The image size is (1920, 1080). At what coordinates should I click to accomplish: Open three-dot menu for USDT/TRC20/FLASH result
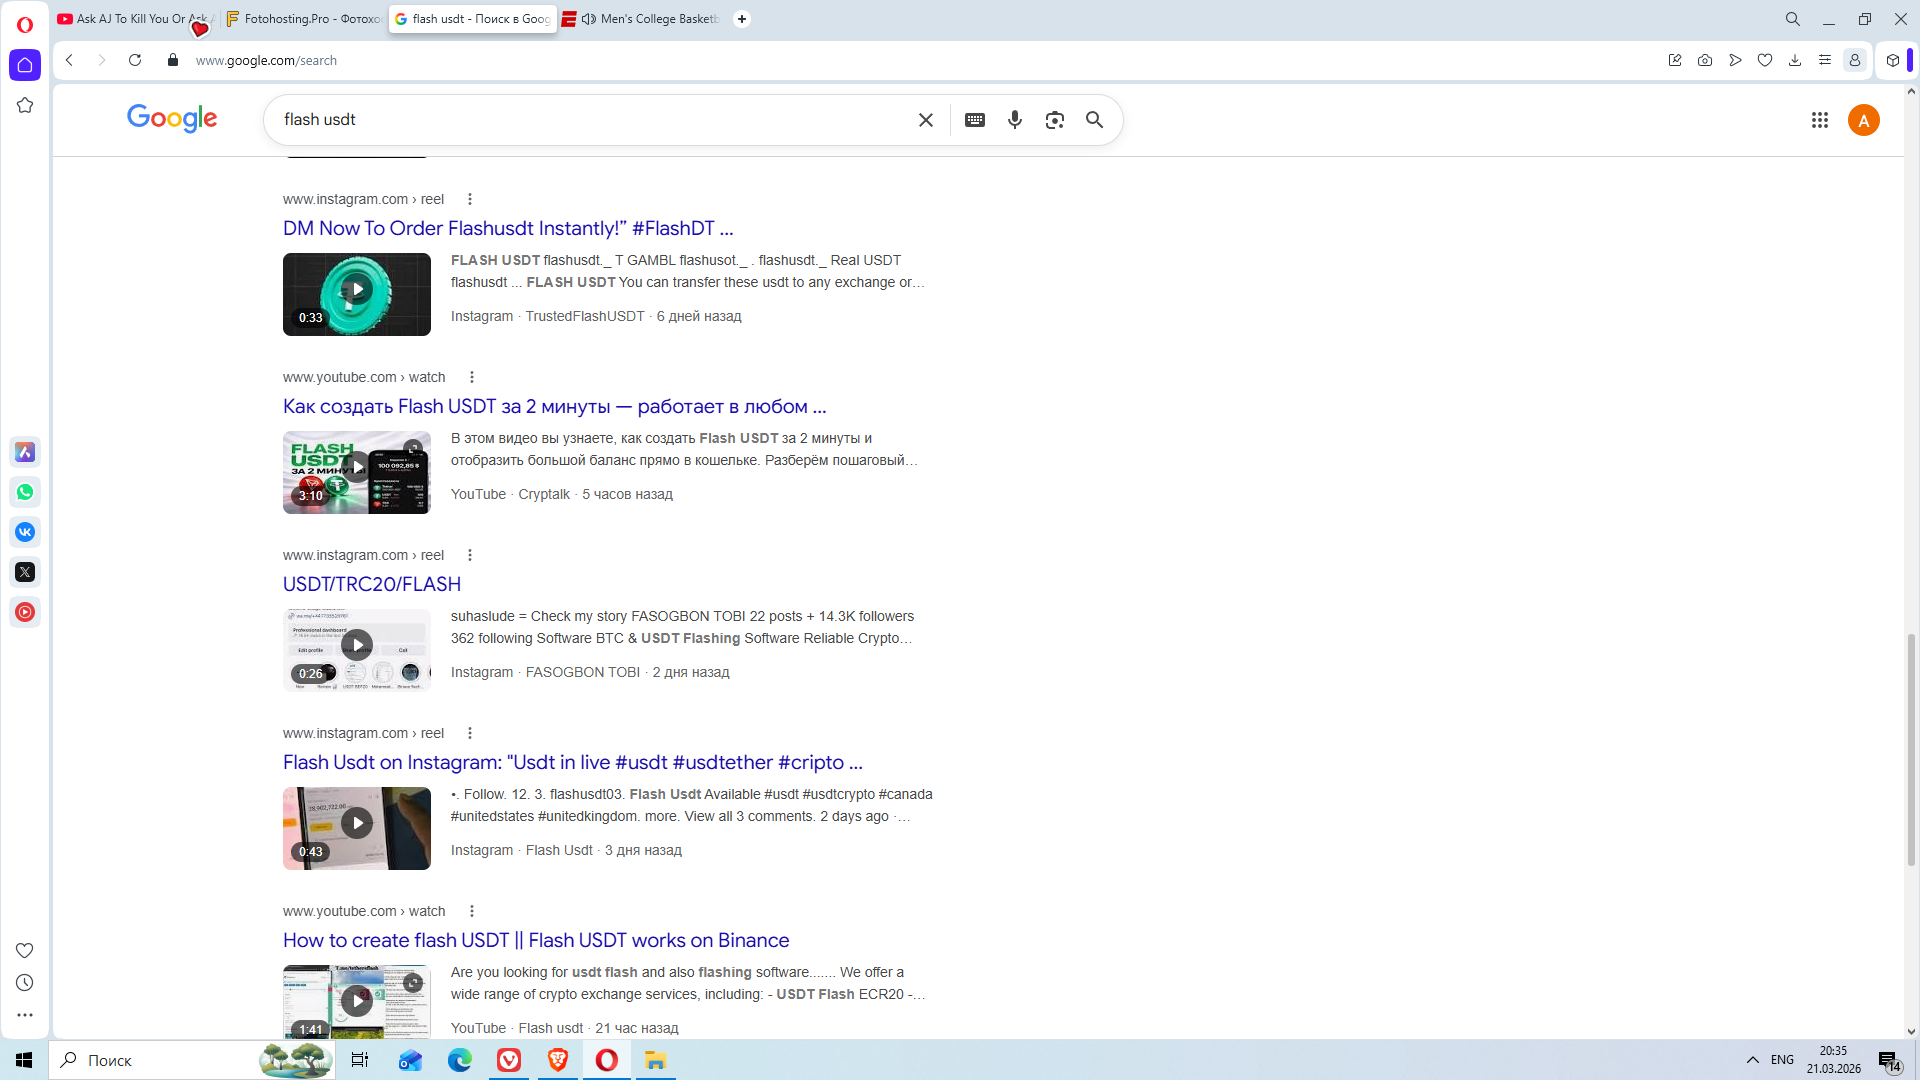(x=470, y=555)
